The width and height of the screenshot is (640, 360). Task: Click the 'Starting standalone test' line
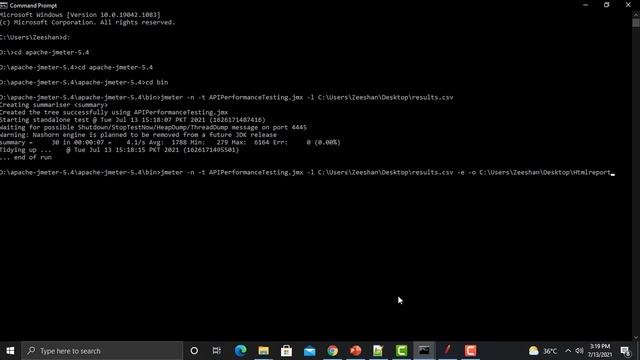(x=133, y=120)
